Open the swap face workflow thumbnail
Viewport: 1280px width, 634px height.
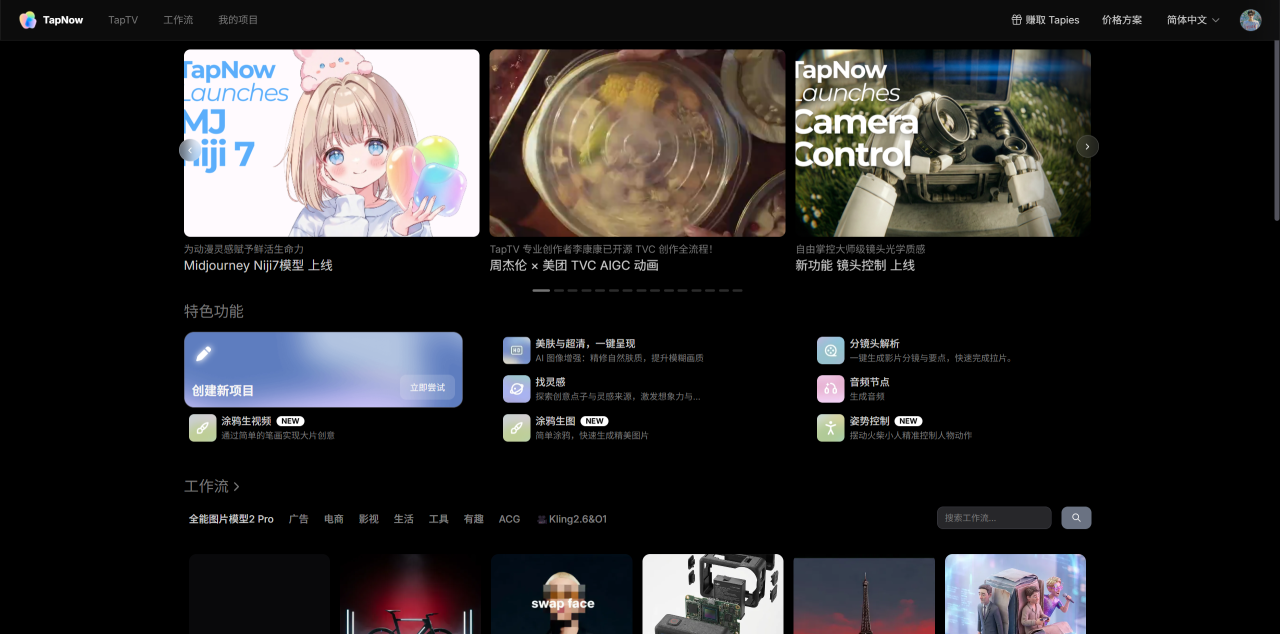(562, 594)
